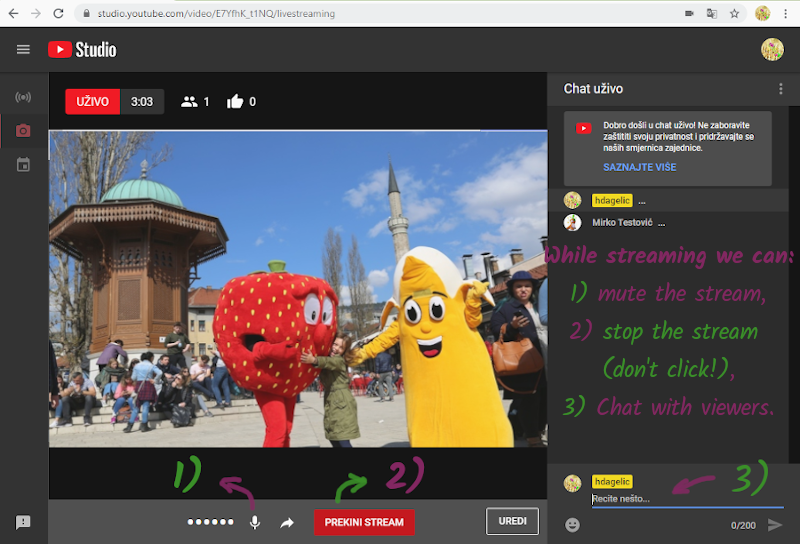Click the send feedback icon
The image size is (800, 544).
[x=23, y=522]
